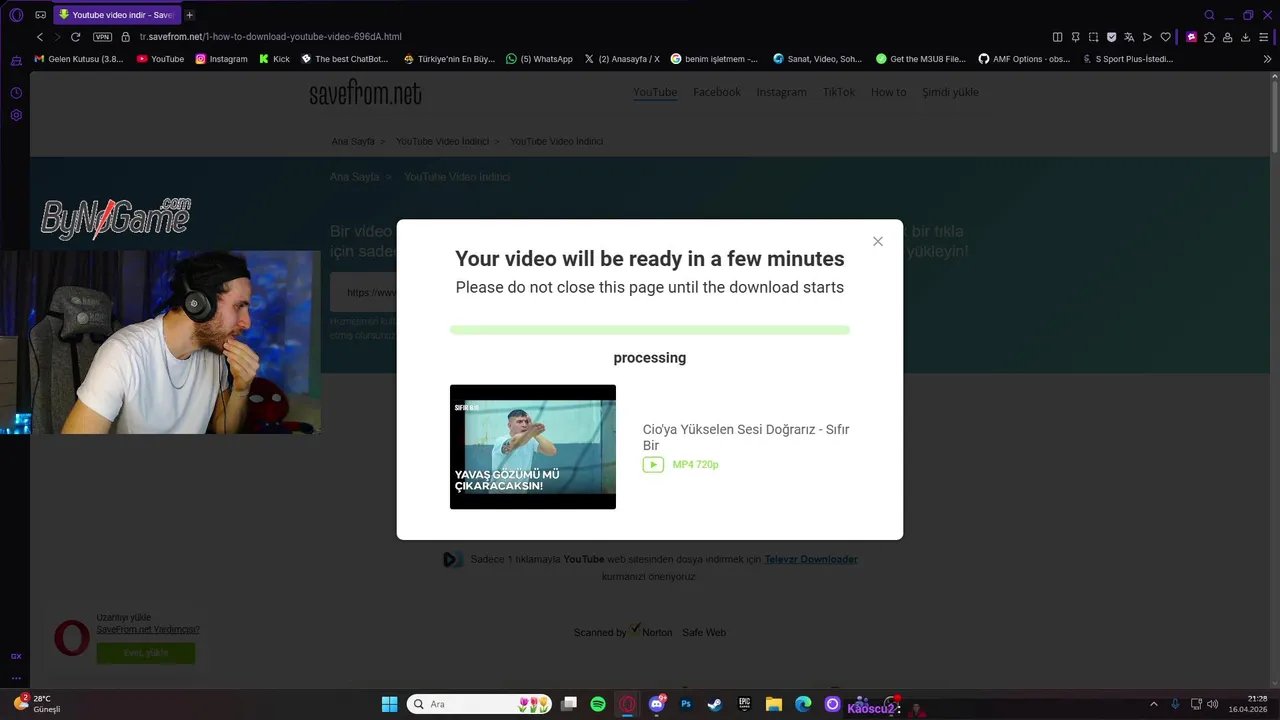Click the Cio'ya Yükselen Sesi Doğrarız title

(746, 437)
